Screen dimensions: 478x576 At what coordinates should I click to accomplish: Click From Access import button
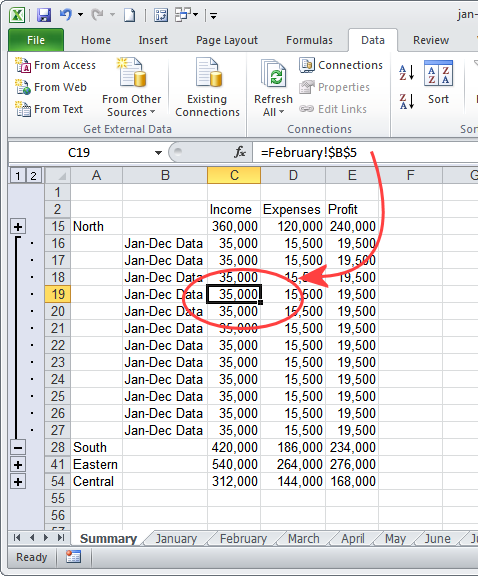click(x=55, y=65)
